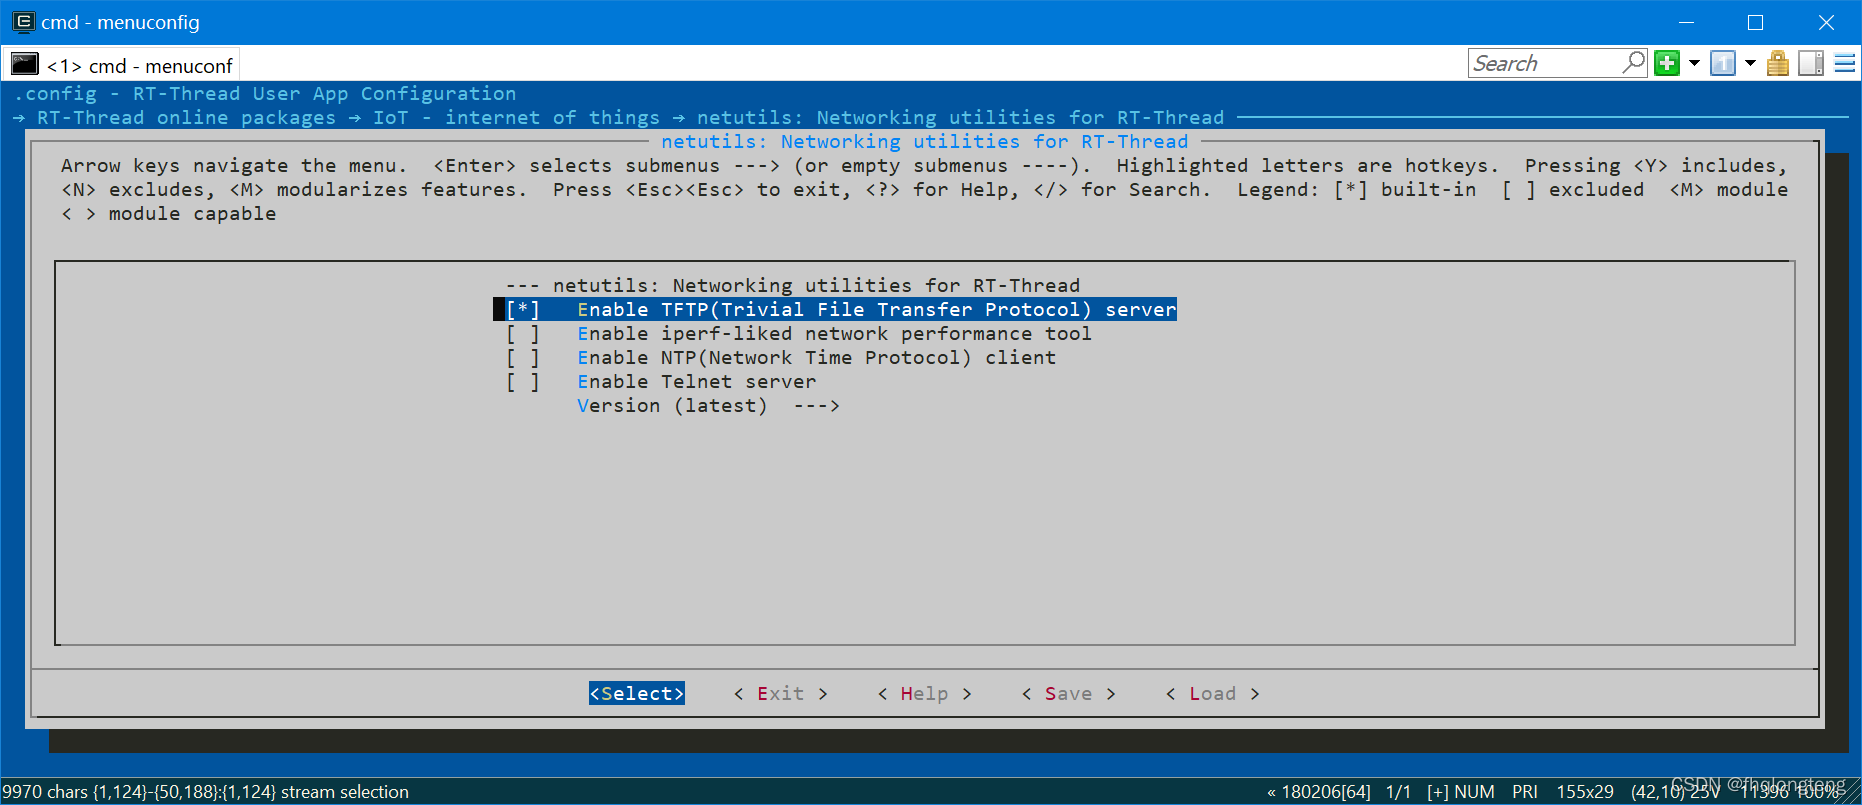Click 'RT-Thread online packages' breadcrumb text
This screenshot has height=805, width=1862.
pos(186,118)
